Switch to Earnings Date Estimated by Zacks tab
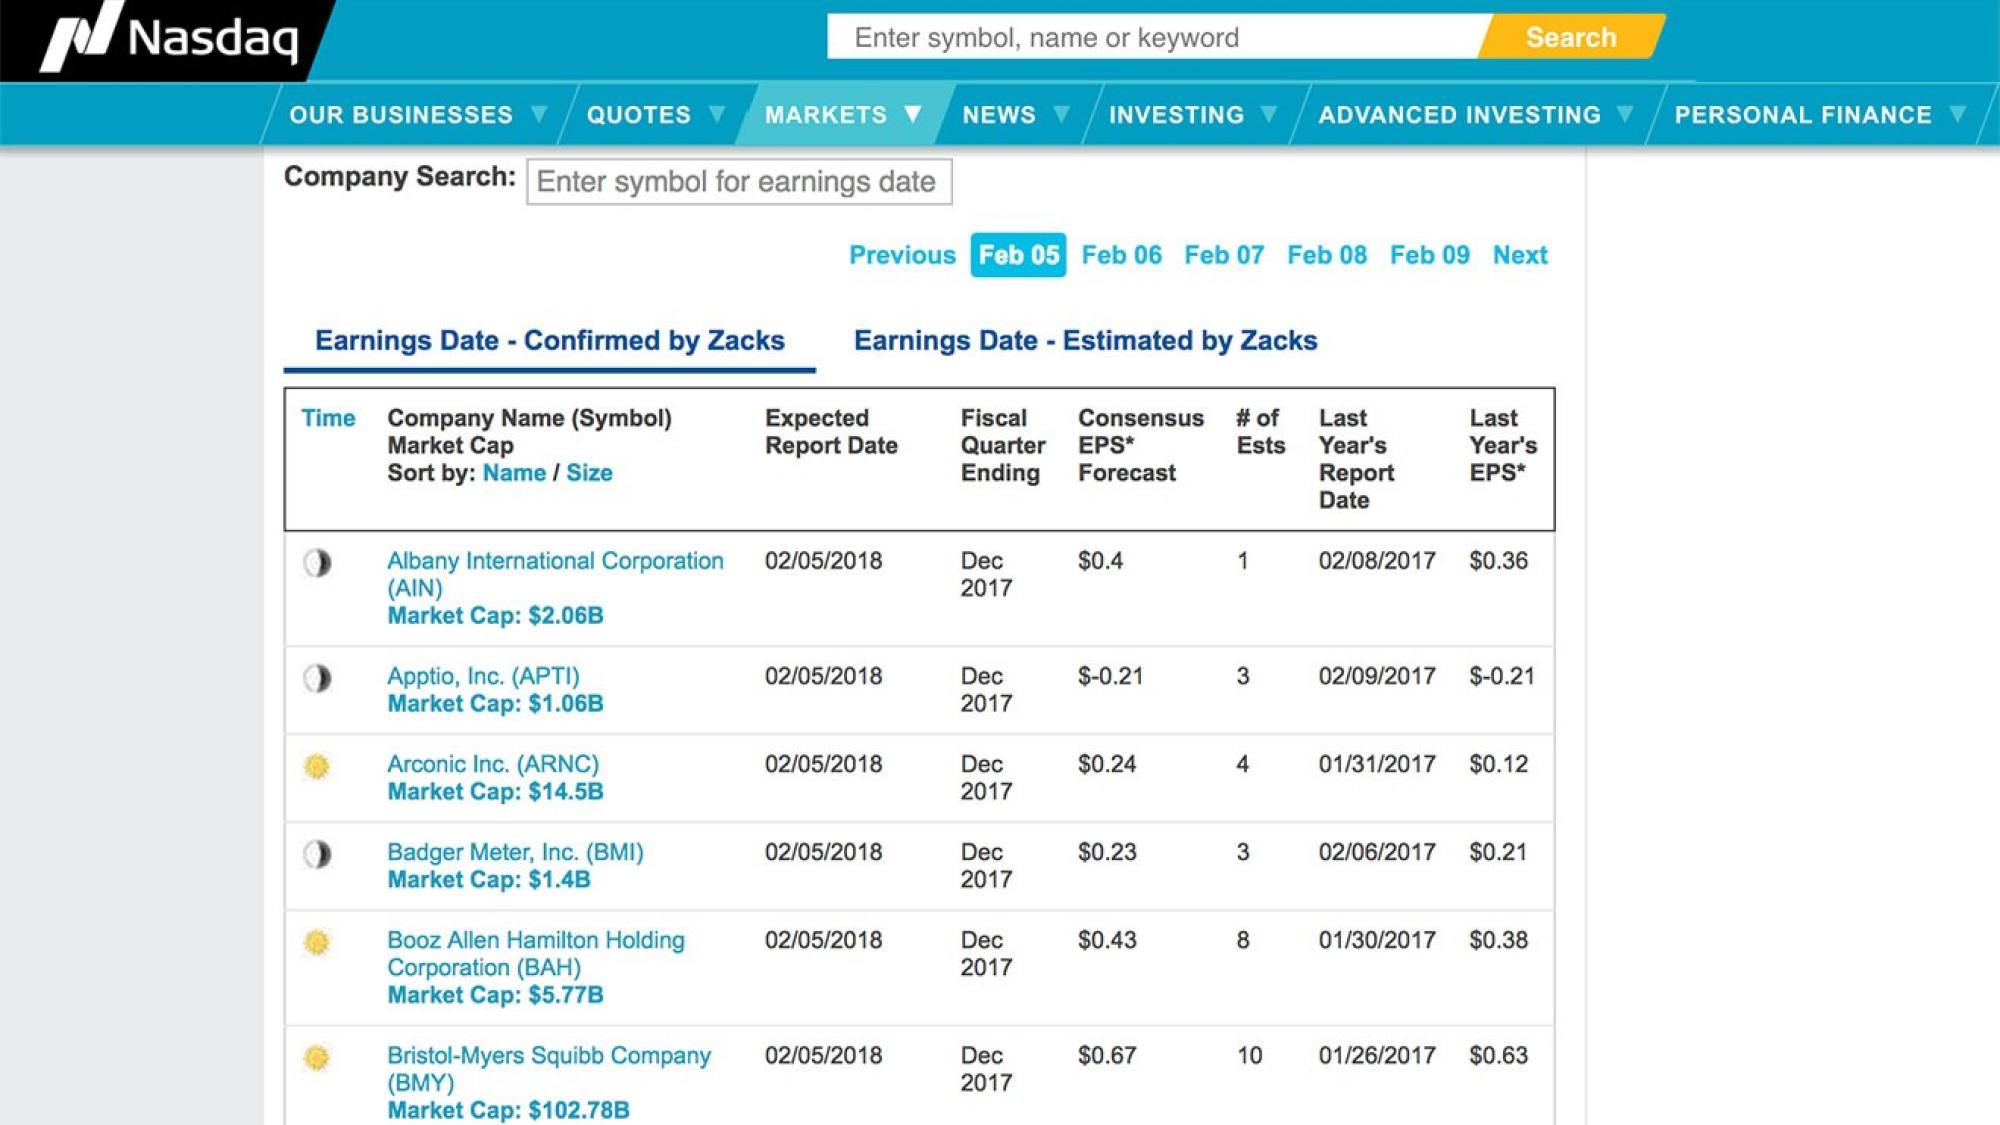Screen dimensions: 2000x1125 coord(1085,341)
